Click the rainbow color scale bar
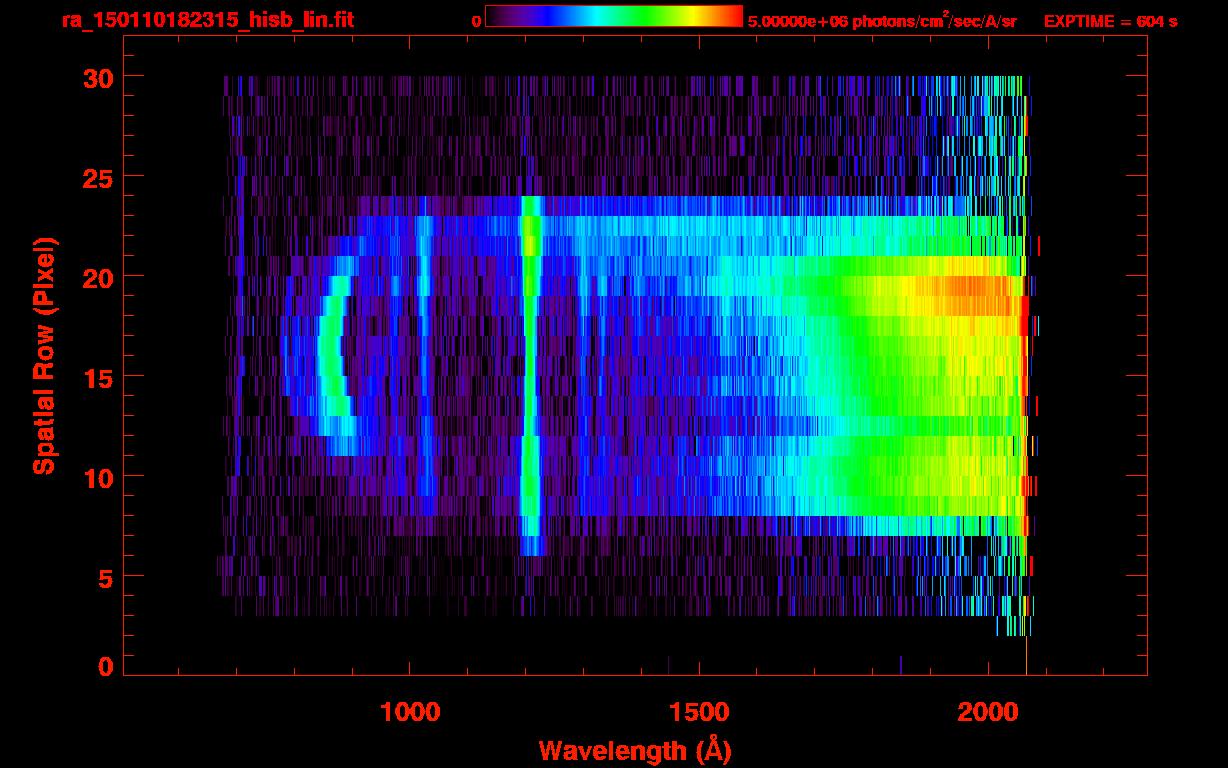 (x=614, y=16)
